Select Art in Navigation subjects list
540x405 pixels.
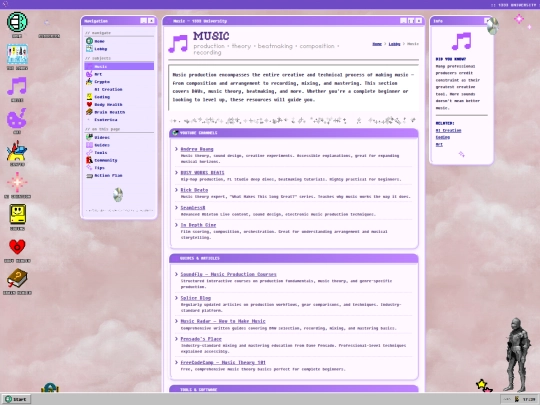point(119,74)
